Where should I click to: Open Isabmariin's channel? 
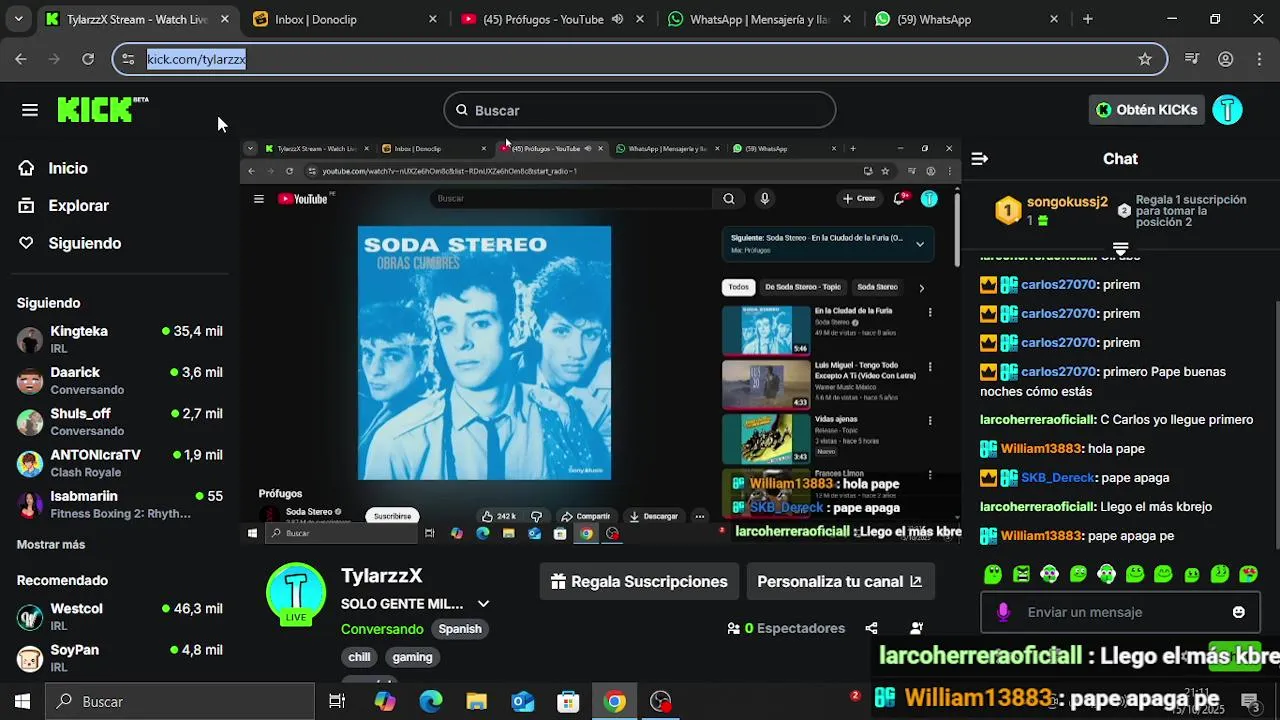click(x=120, y=504)
